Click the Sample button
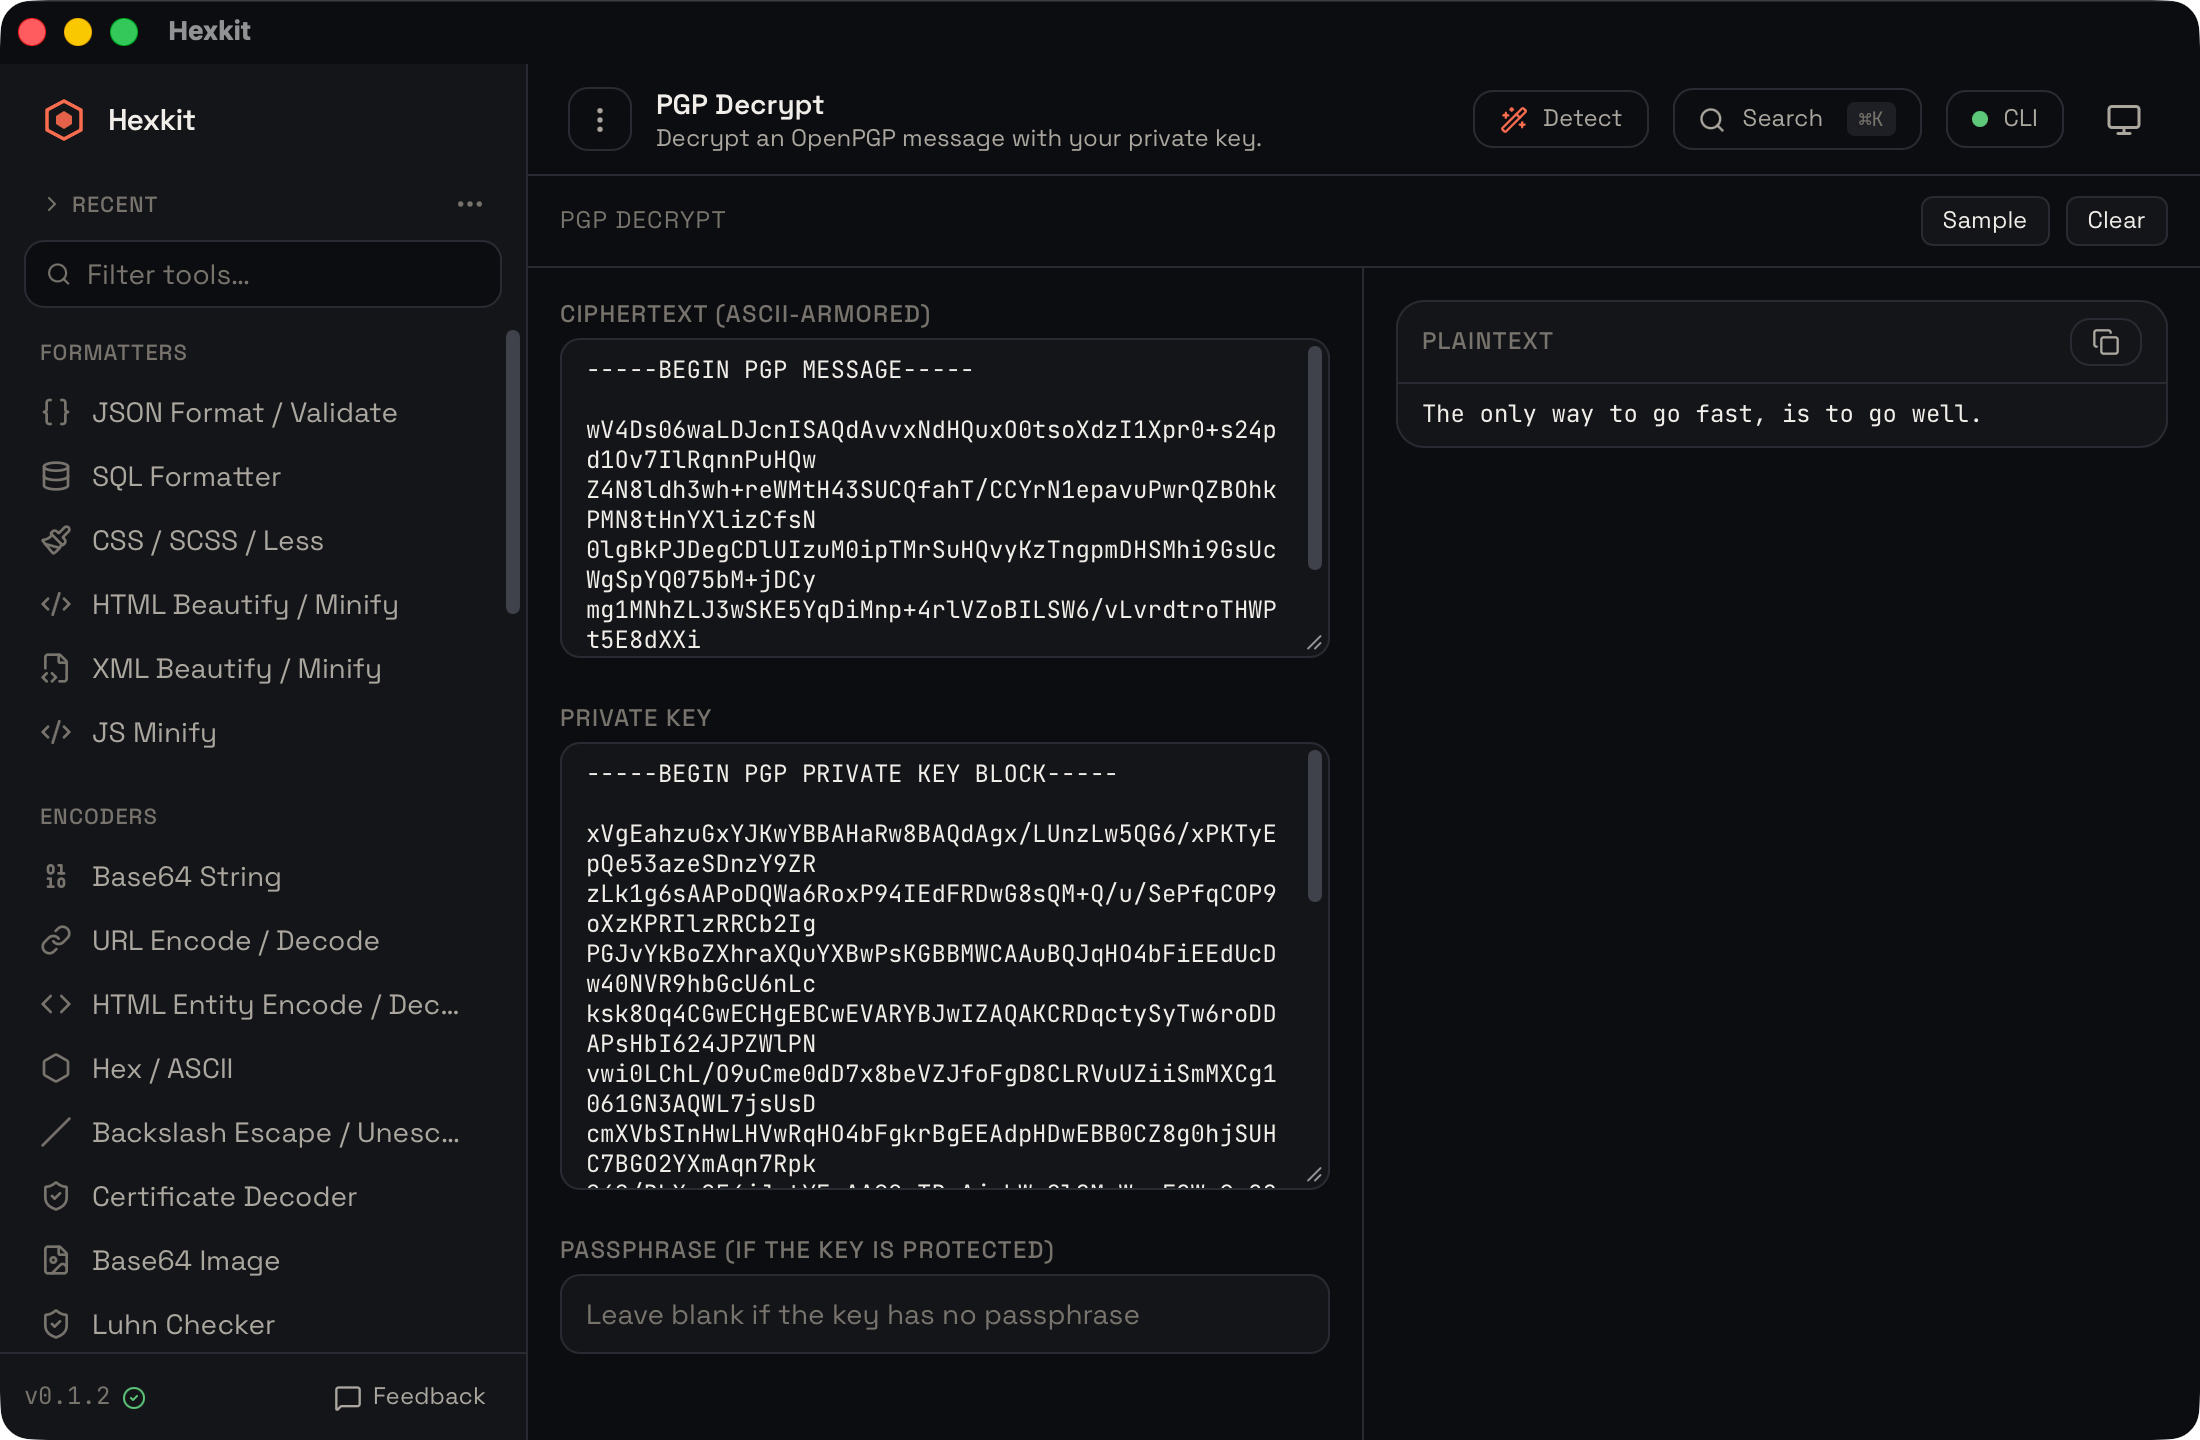2200x1440 pixels. [x=1984, y=220]
